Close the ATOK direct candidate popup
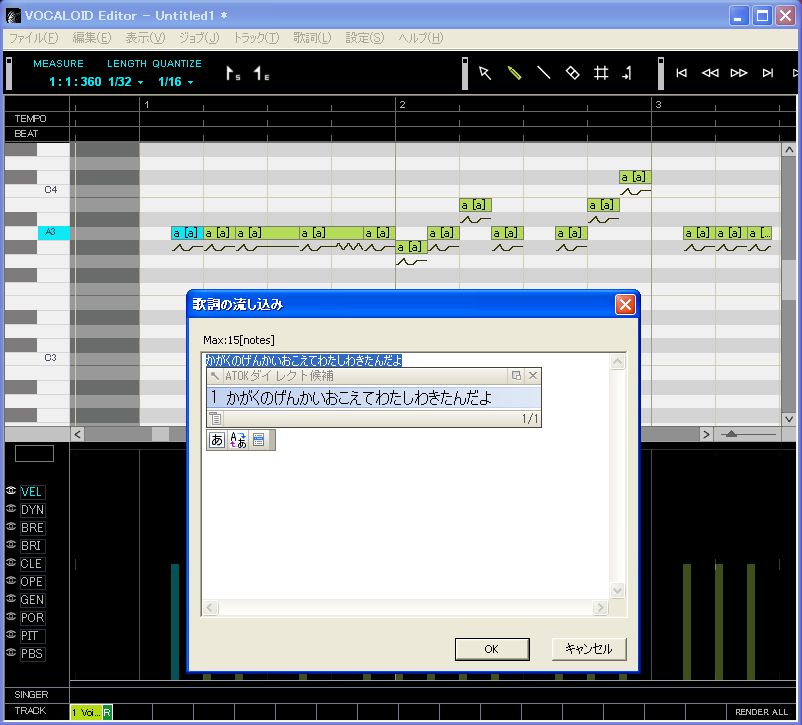The image size is (802, 725). coord(532,376)
